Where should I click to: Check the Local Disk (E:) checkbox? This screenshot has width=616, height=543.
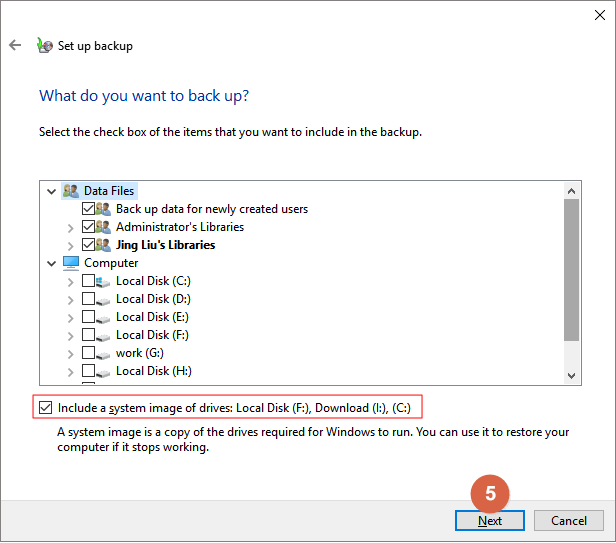click(x=88, y=317)
